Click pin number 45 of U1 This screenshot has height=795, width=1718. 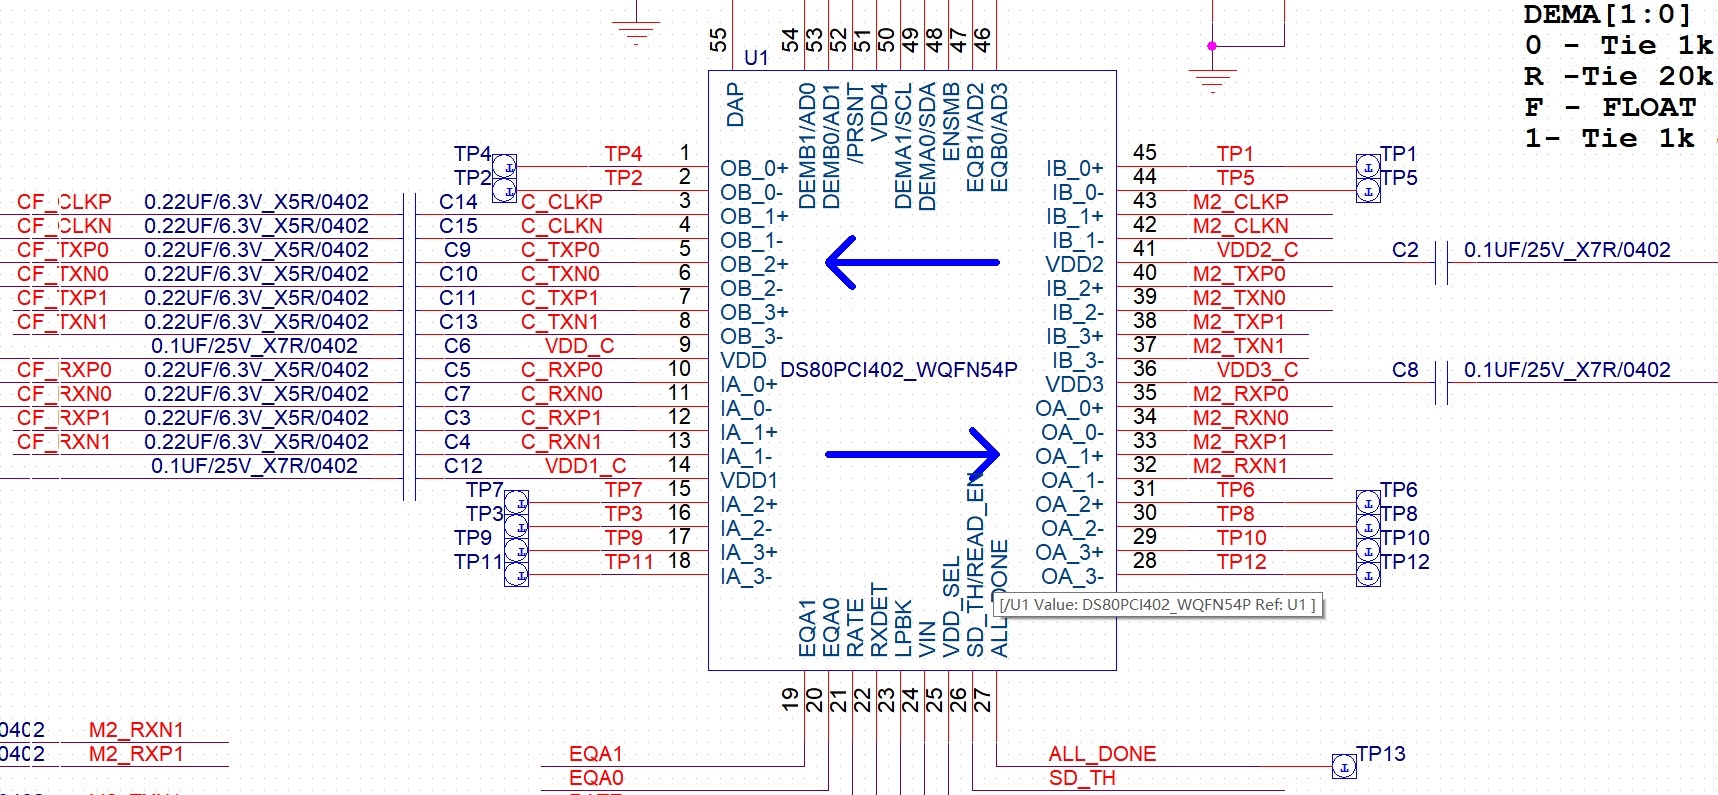pyautogui.click(x=1144, y=153)
